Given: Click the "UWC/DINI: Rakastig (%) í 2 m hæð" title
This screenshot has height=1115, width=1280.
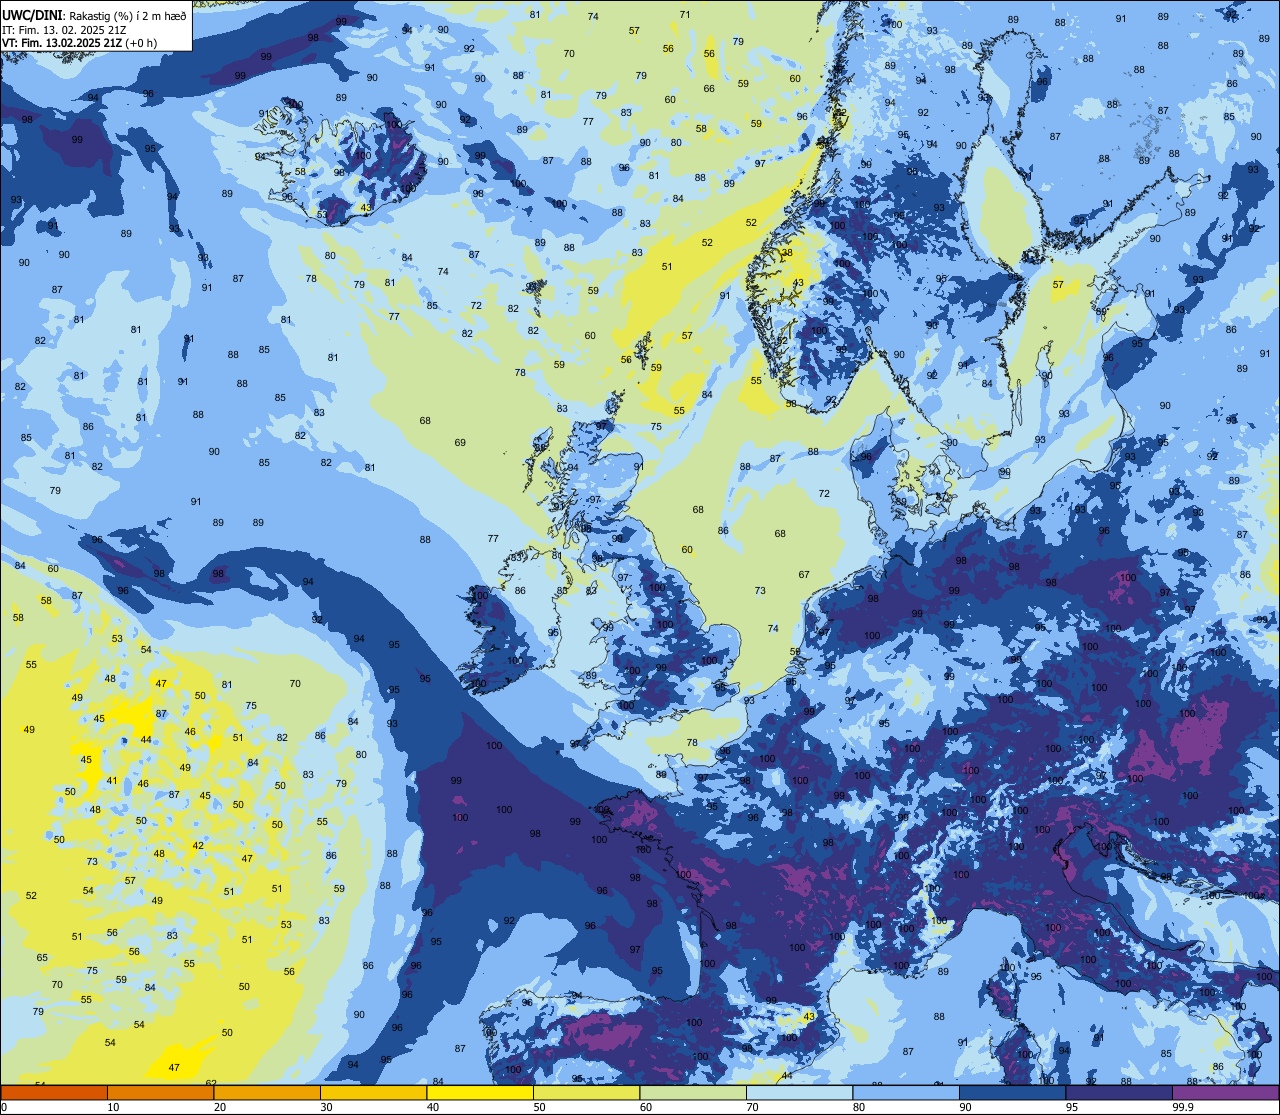Looking at the screenshot, I should point(94,15).
